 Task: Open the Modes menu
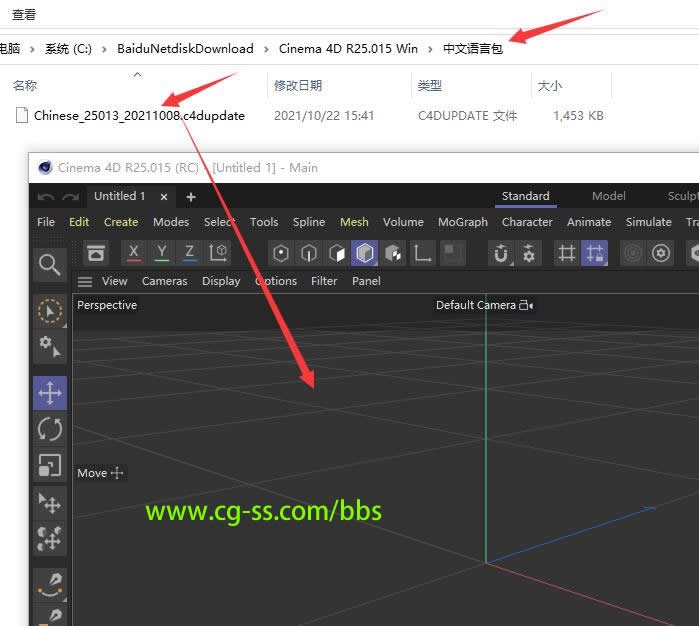171,222
